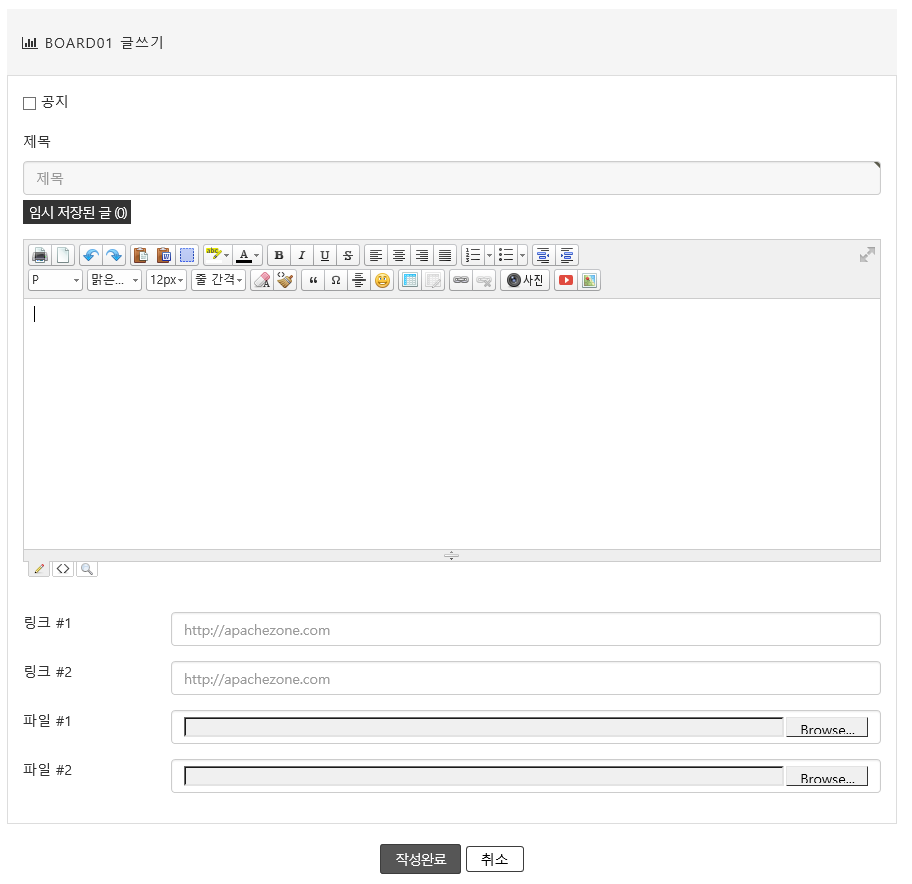
Task: Apply the font color A button
Action: pyautogui.click(x=244, y=255)
